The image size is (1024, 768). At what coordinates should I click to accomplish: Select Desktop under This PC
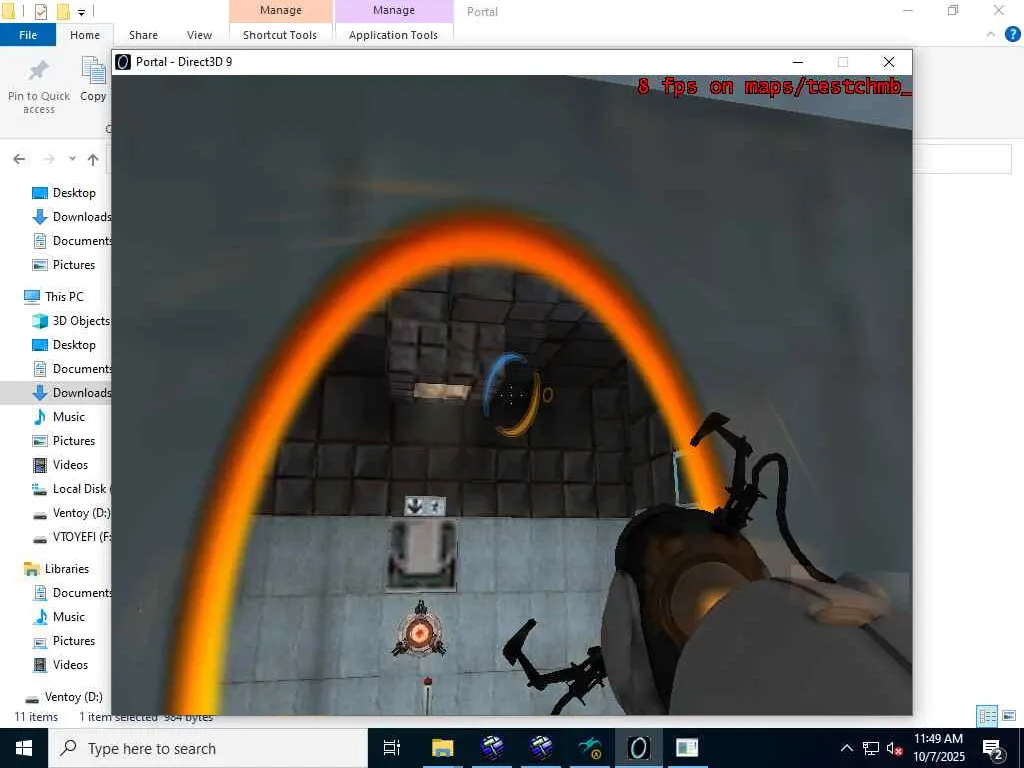pos(64,345)
